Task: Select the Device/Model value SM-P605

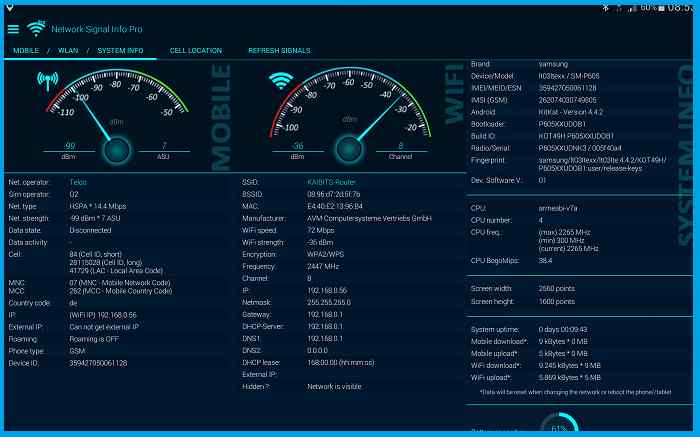Action: [x=569, y=76]
